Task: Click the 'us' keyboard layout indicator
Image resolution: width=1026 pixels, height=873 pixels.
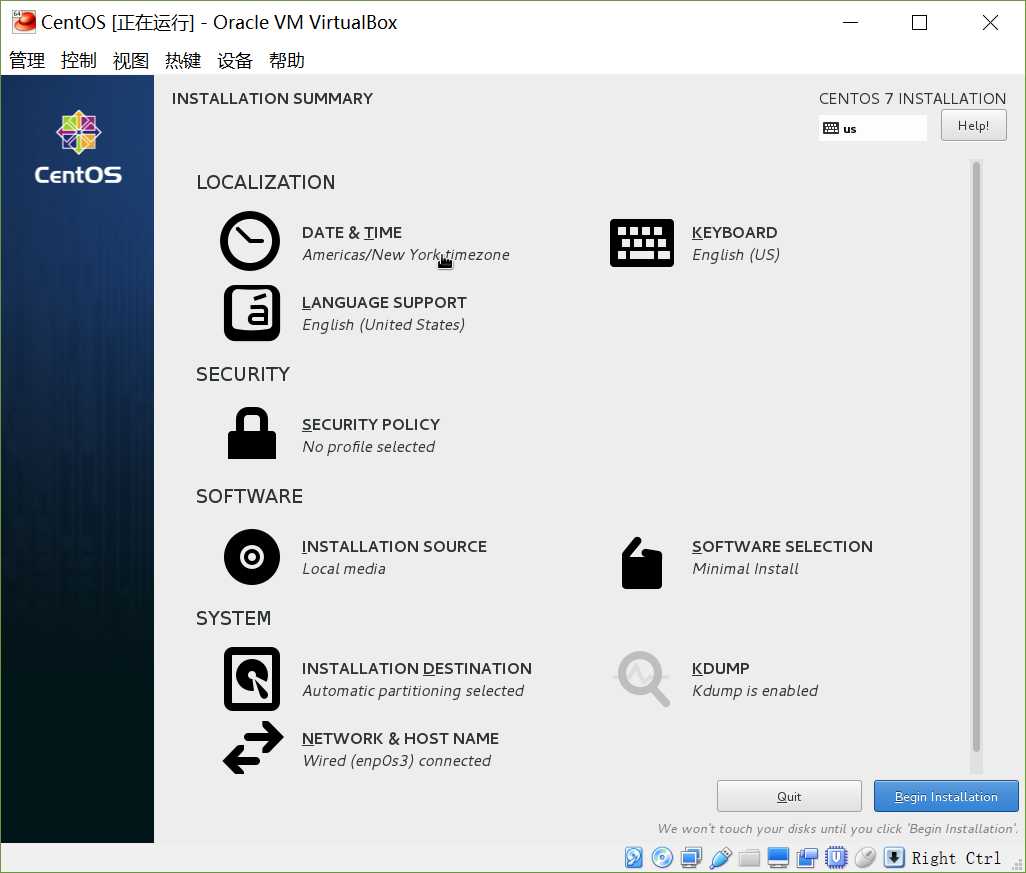Action: (872, 128)
